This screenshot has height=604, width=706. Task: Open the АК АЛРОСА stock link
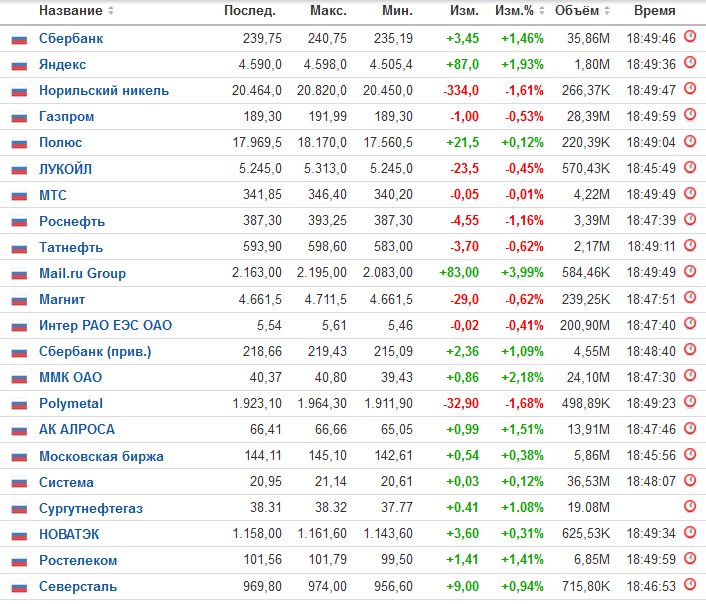coord(77,430)
